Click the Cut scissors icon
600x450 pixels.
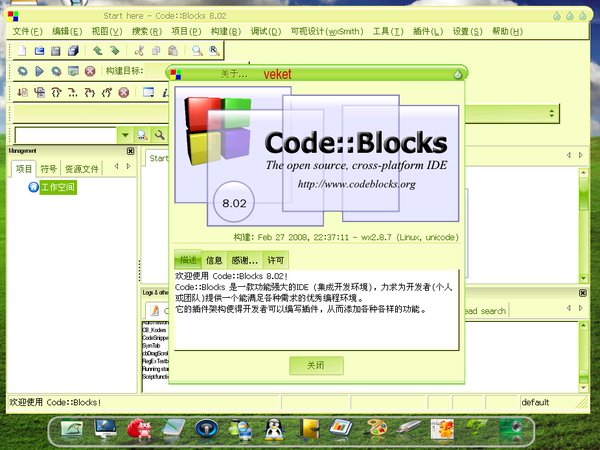pyautogui.click(x=139, y=51)
